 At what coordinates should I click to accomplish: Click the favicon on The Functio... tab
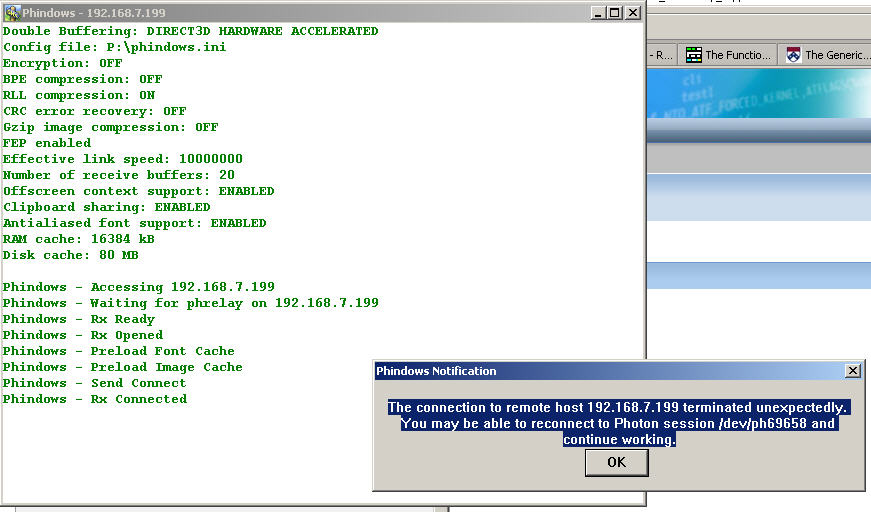coord(694,55)
